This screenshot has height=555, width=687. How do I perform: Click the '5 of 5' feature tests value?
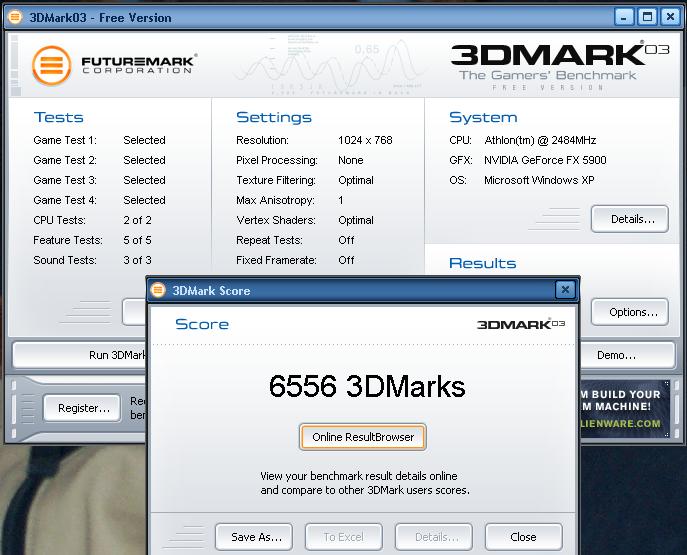tap(138, 240)
